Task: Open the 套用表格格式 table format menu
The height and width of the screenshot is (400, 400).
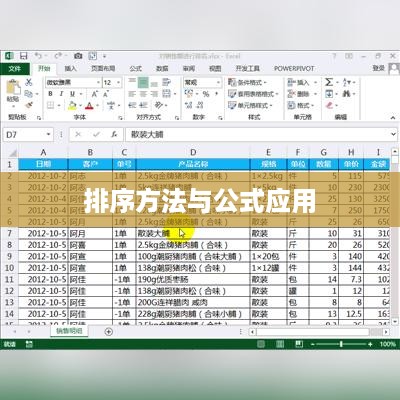Action: point(253,94)
